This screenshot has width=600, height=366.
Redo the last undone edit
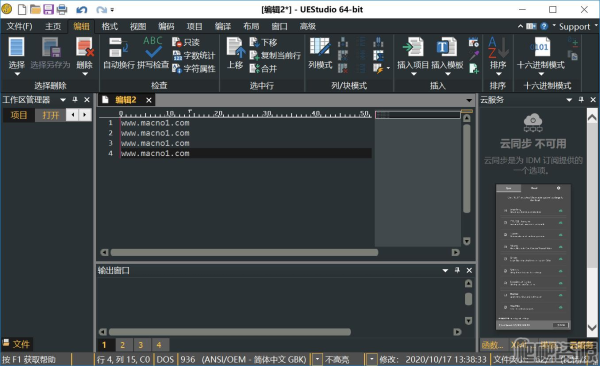point(101,10)
